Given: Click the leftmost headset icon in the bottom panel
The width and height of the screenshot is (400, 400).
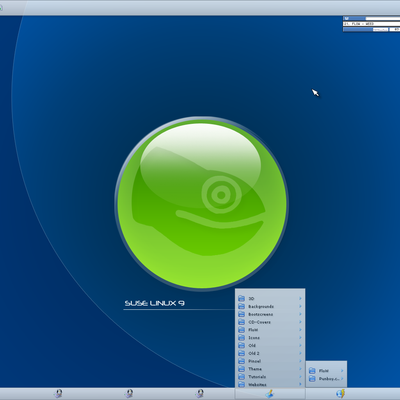Looking at the screenshot, I should (x=58, y=394).
